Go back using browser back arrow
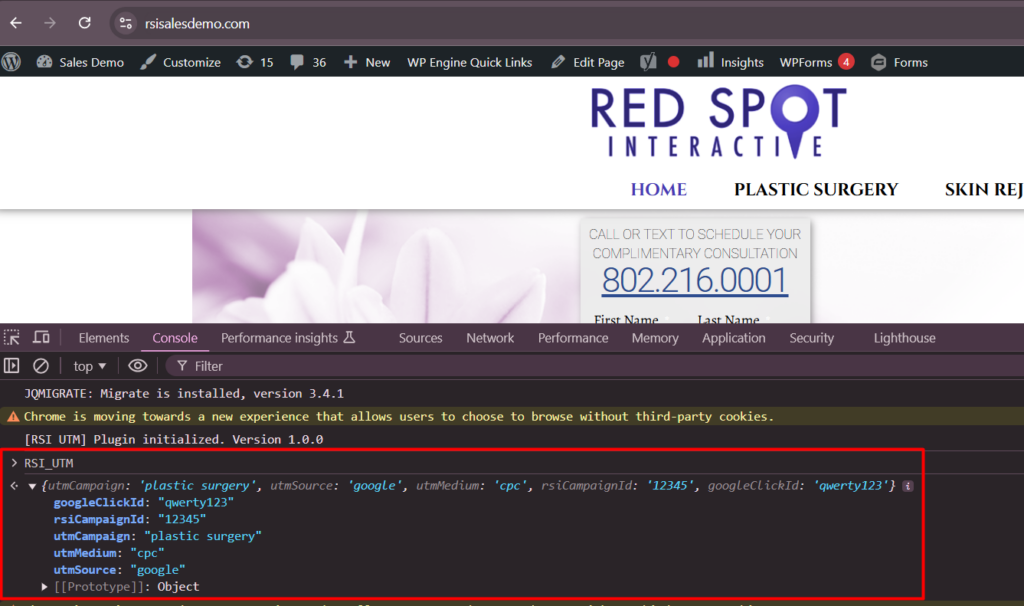Image resolution: width=1024 pixels, height=606 pixels. click(x=16, y=24)
